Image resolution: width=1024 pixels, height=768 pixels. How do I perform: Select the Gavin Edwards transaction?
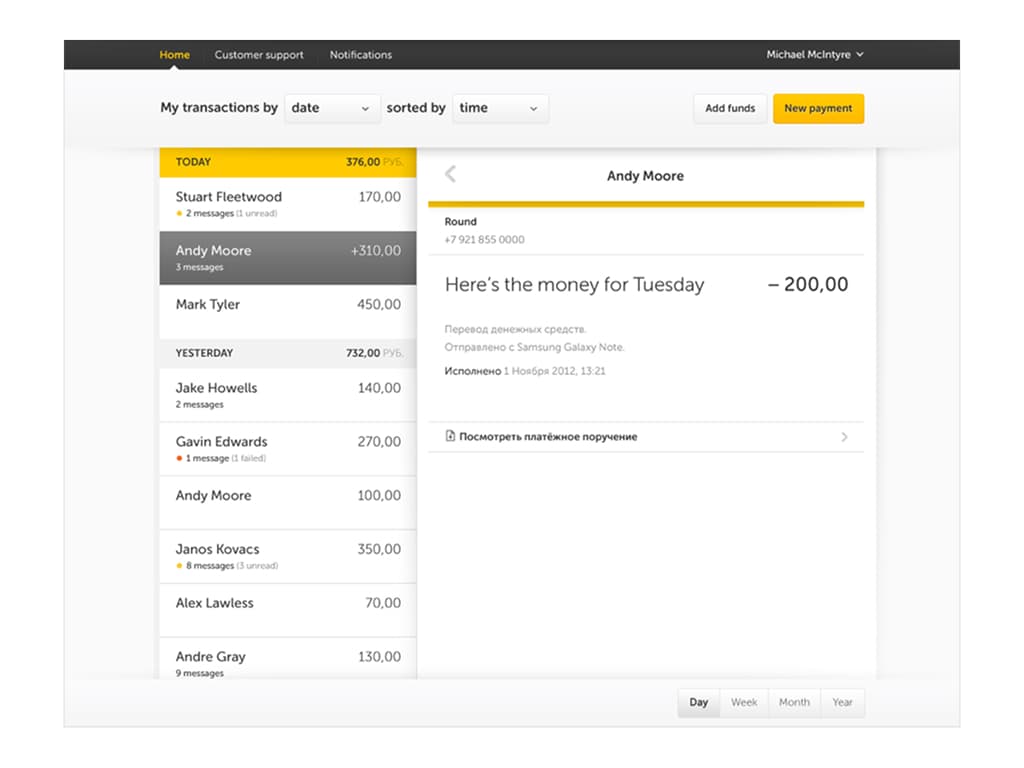coord(288,449)
